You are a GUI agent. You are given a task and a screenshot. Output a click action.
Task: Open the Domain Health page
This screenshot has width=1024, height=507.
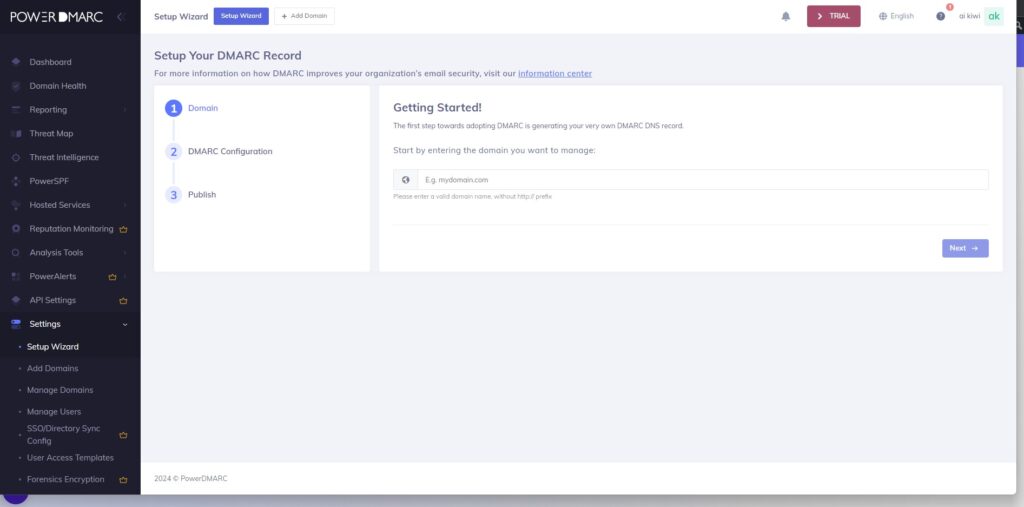(57, 86)
